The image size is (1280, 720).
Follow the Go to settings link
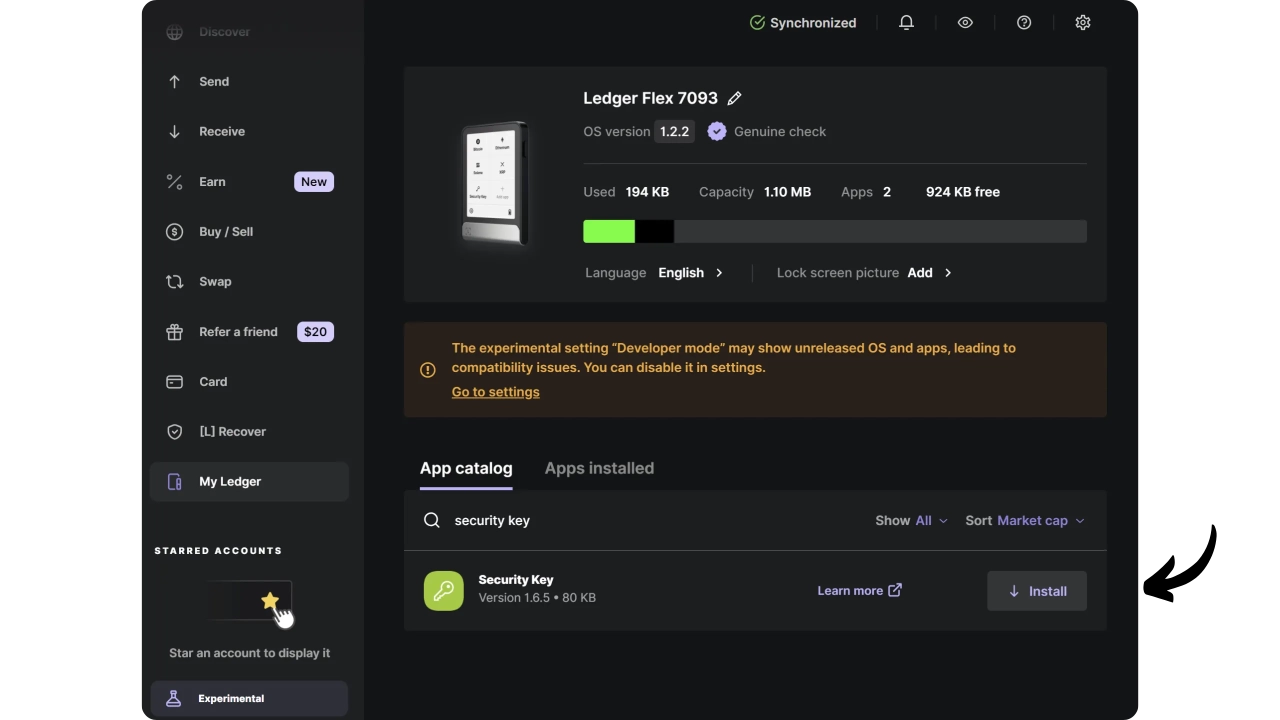click(x=496, y=392)
